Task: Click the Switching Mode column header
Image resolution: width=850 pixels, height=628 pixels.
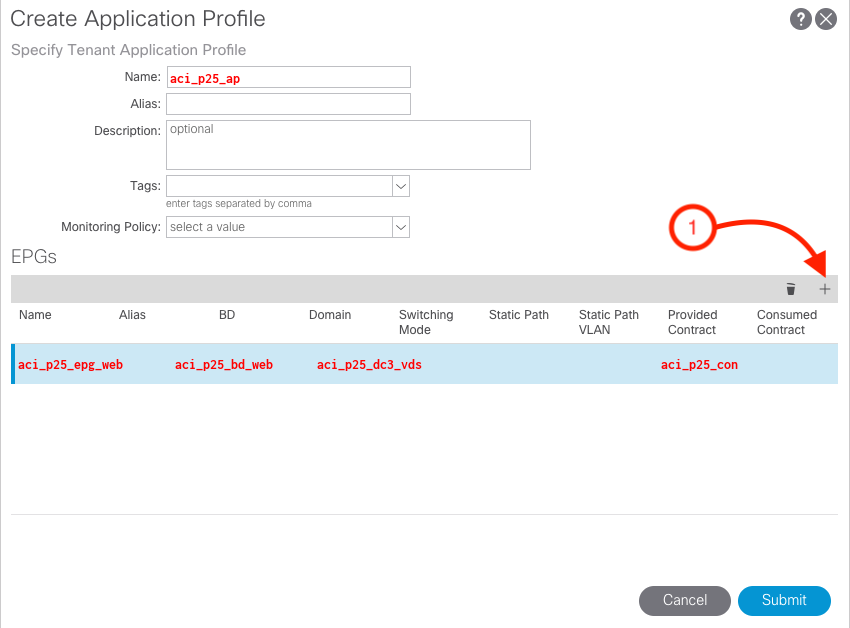Action: [x=426, y=322]
